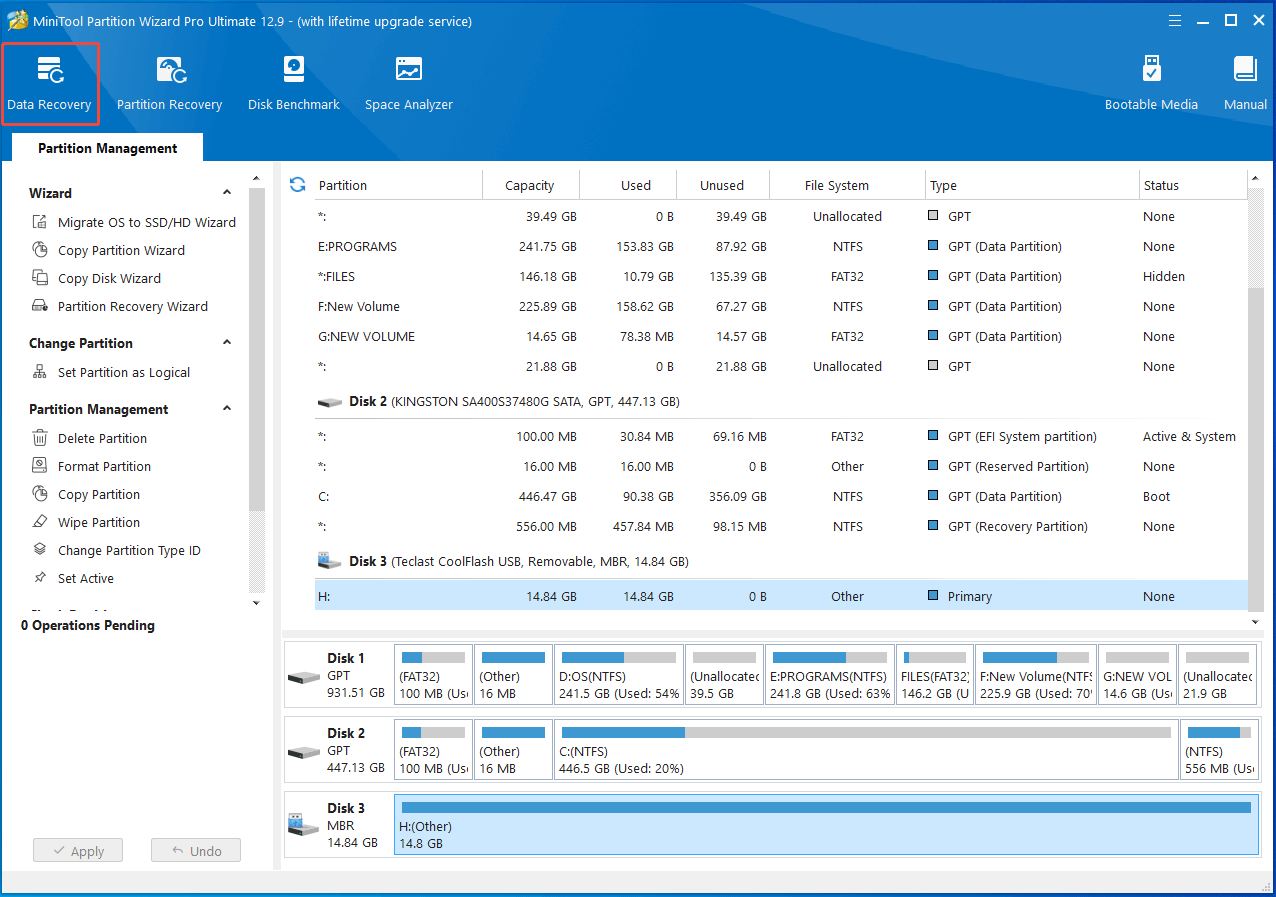Choose Copy Partition under Partition Management
The image size is (1276, 897).
[86, 494]
